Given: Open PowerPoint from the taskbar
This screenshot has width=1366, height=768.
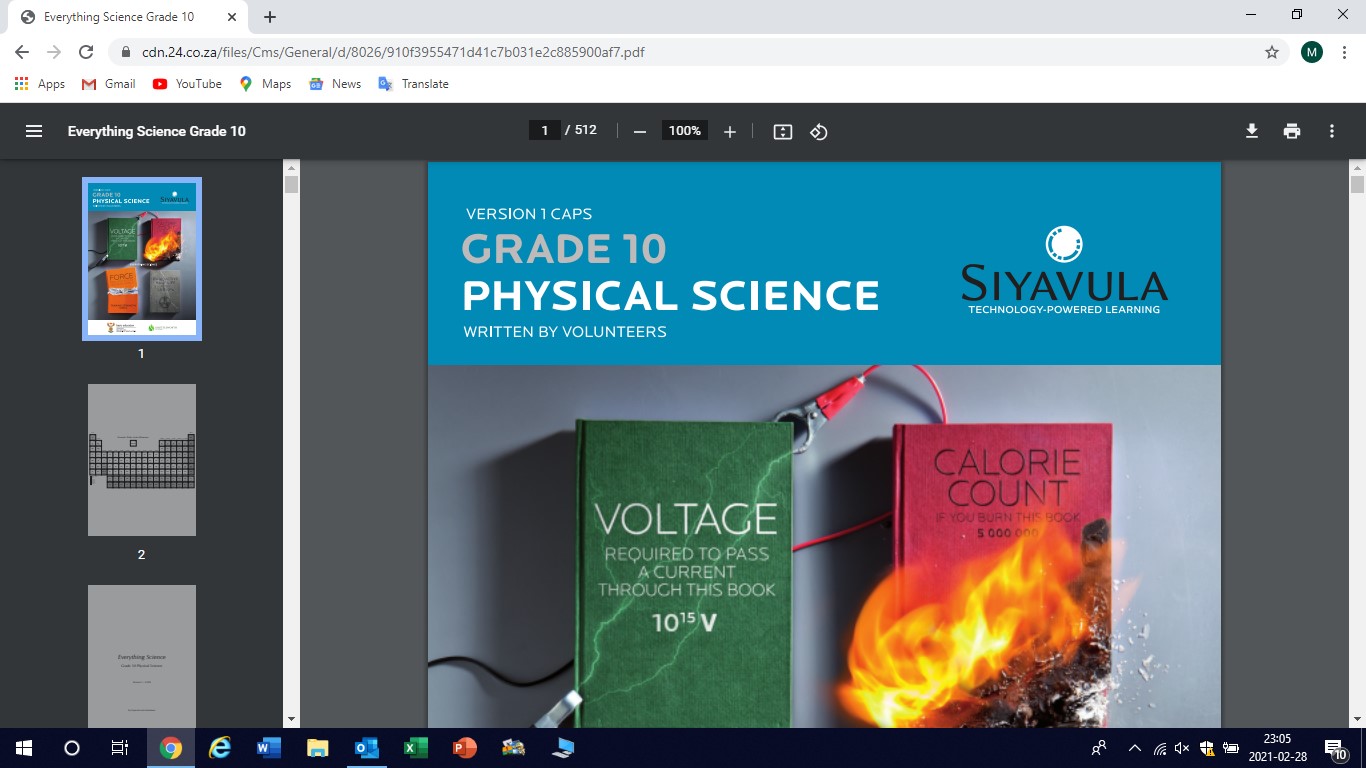Looking at the screenshot, I should tap(464, 747).
